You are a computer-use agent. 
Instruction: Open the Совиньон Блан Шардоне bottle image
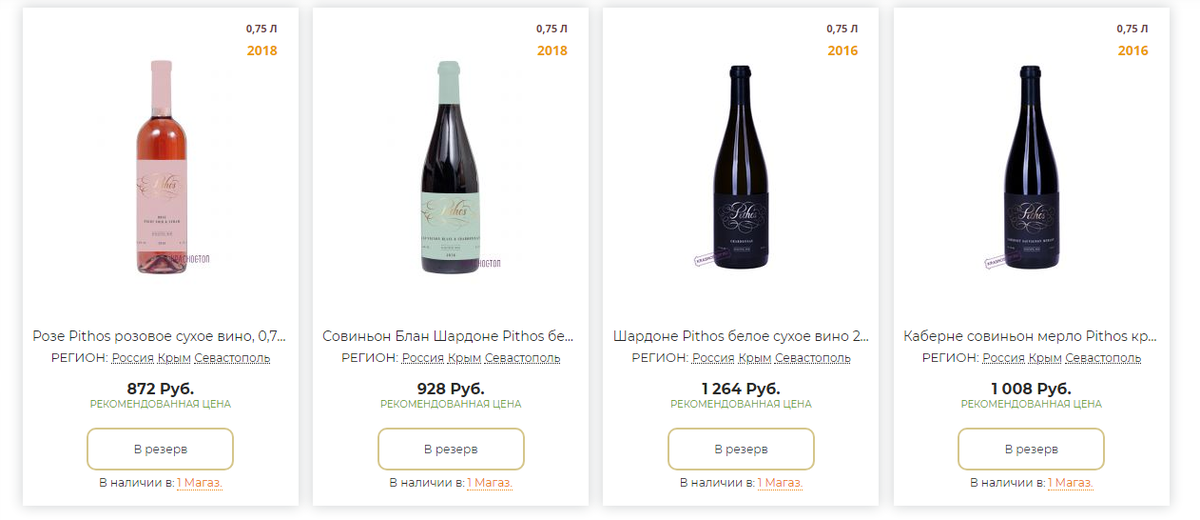tap(450, 168)
